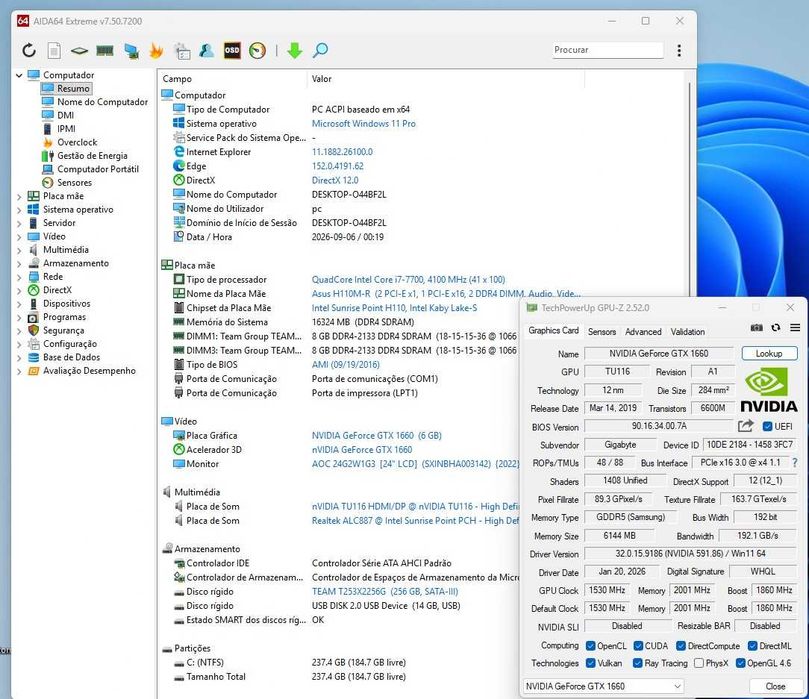The height and width of the screenshot is (699, 809).
Task: Take GPU-Z screenshot with camera icon
Action: [756, 328]
